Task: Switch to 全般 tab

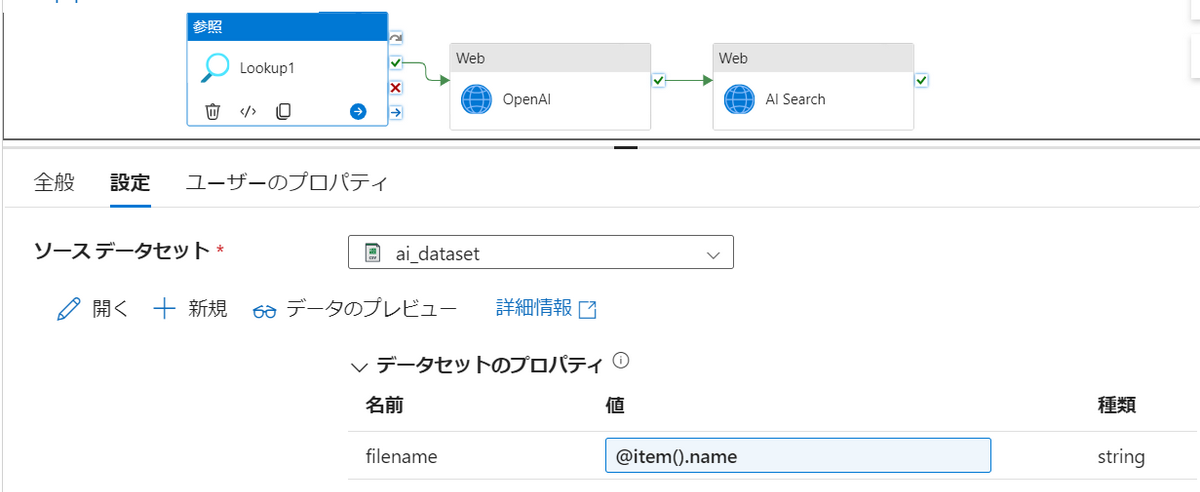Action: pyautogui.click(x=54, y=183)
